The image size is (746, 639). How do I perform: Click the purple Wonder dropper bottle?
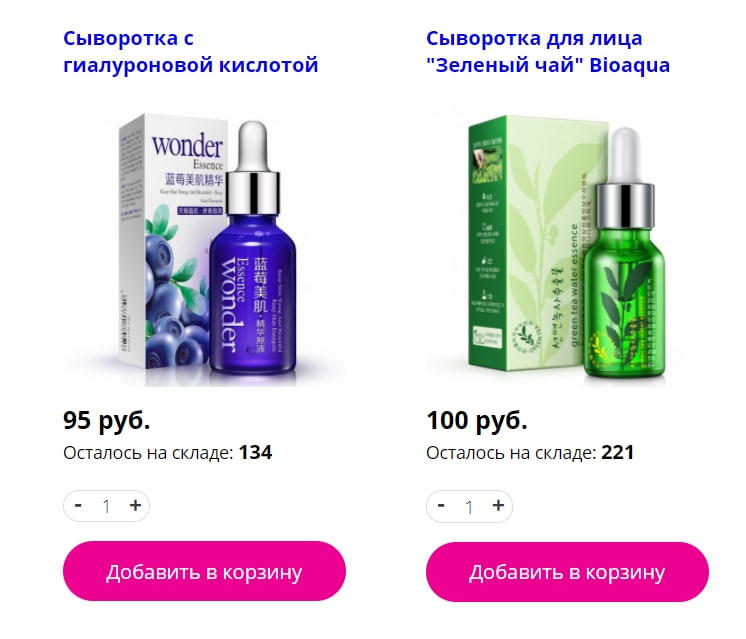click(x=253, y=247)
